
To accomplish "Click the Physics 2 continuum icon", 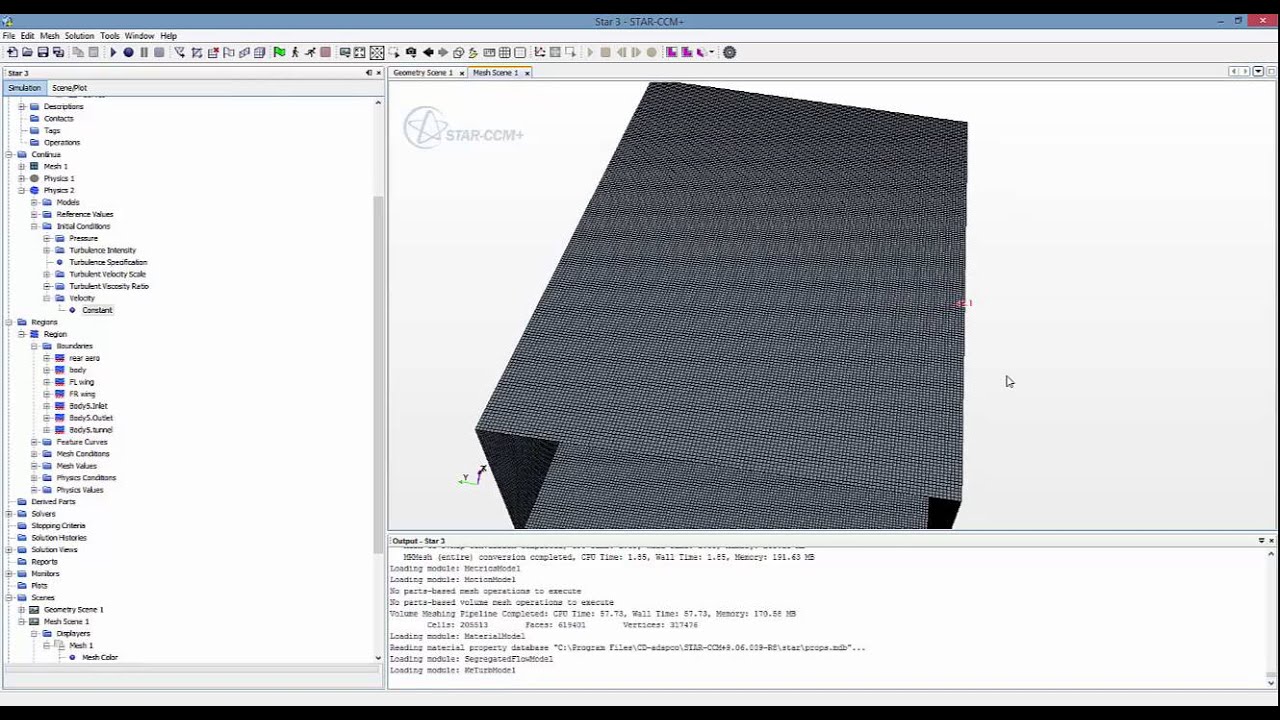I will [34, 190].
